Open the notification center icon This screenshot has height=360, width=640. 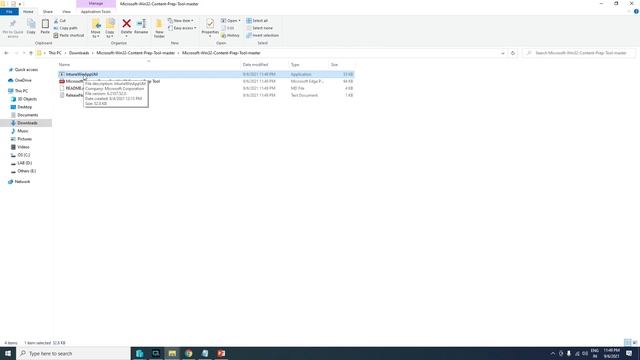click(x=629, y=353)
